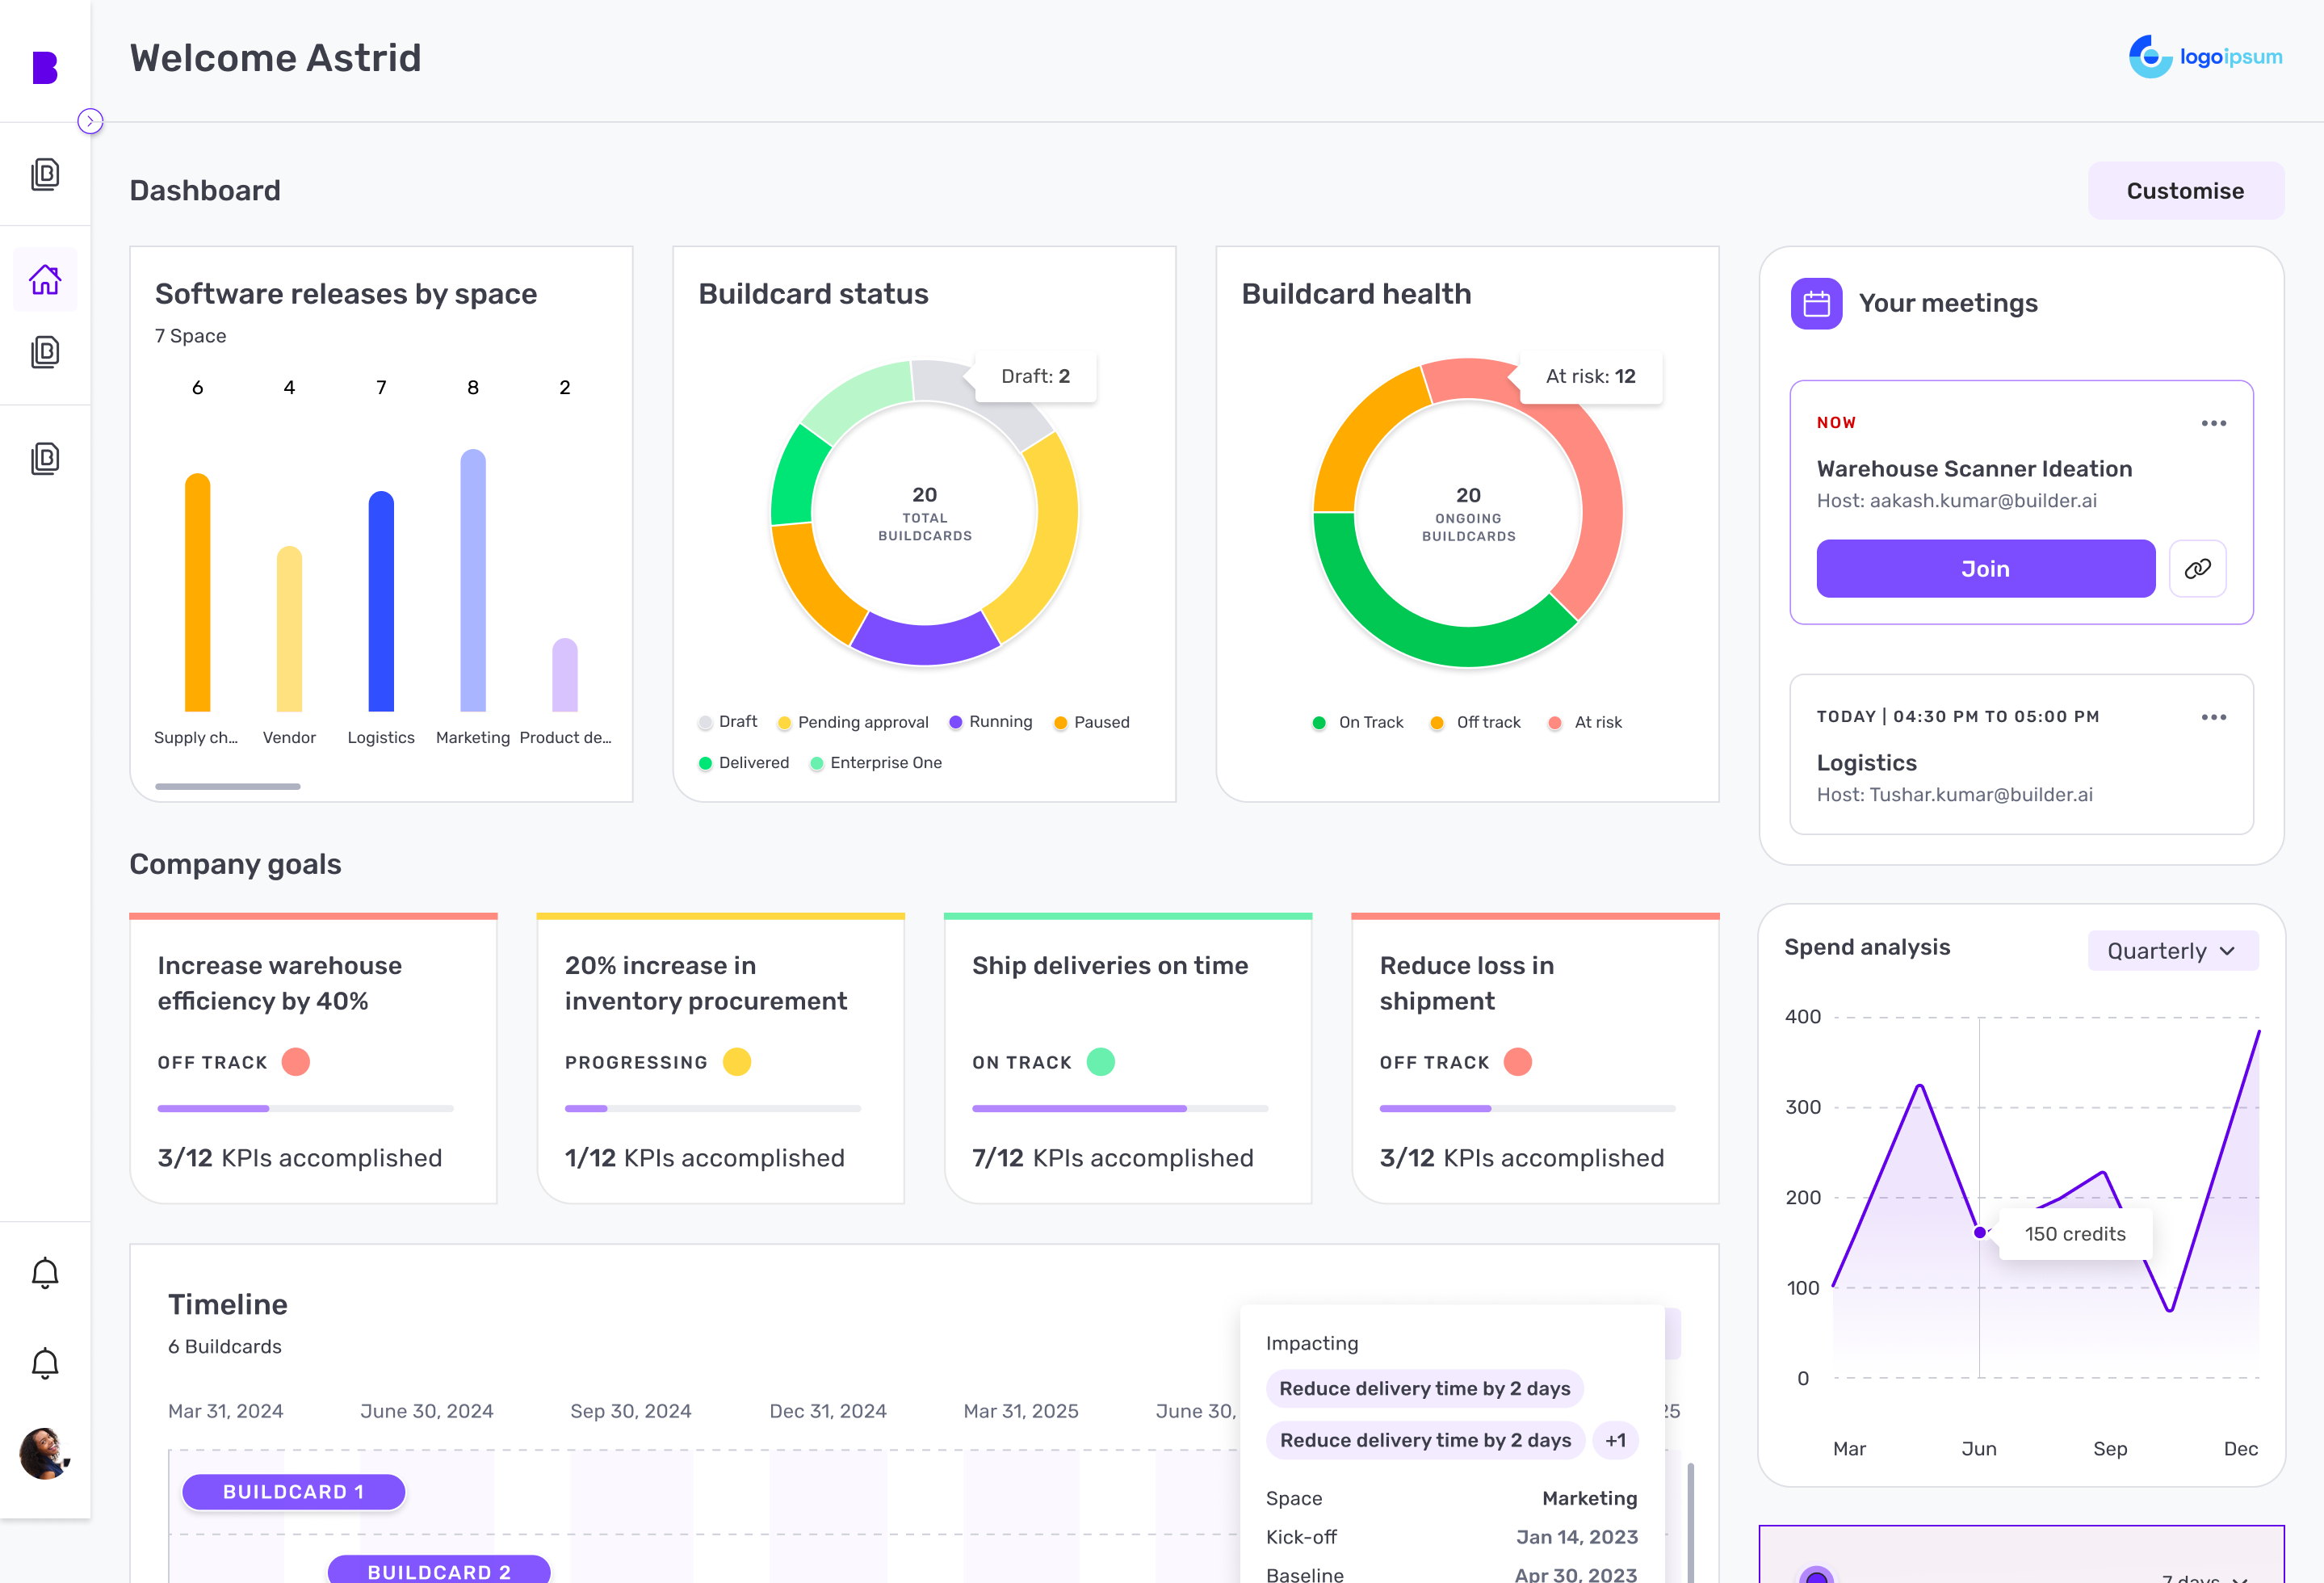Select the bottom Buildcards icon in the sidebar
Viewport: 2324px width, 1583px height.
pos(45,457)
